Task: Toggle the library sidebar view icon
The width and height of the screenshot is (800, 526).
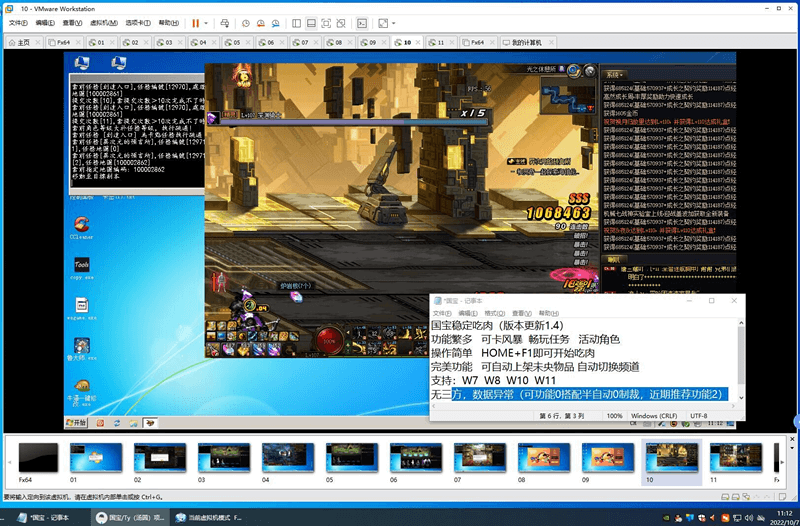Action: point(296,23)
